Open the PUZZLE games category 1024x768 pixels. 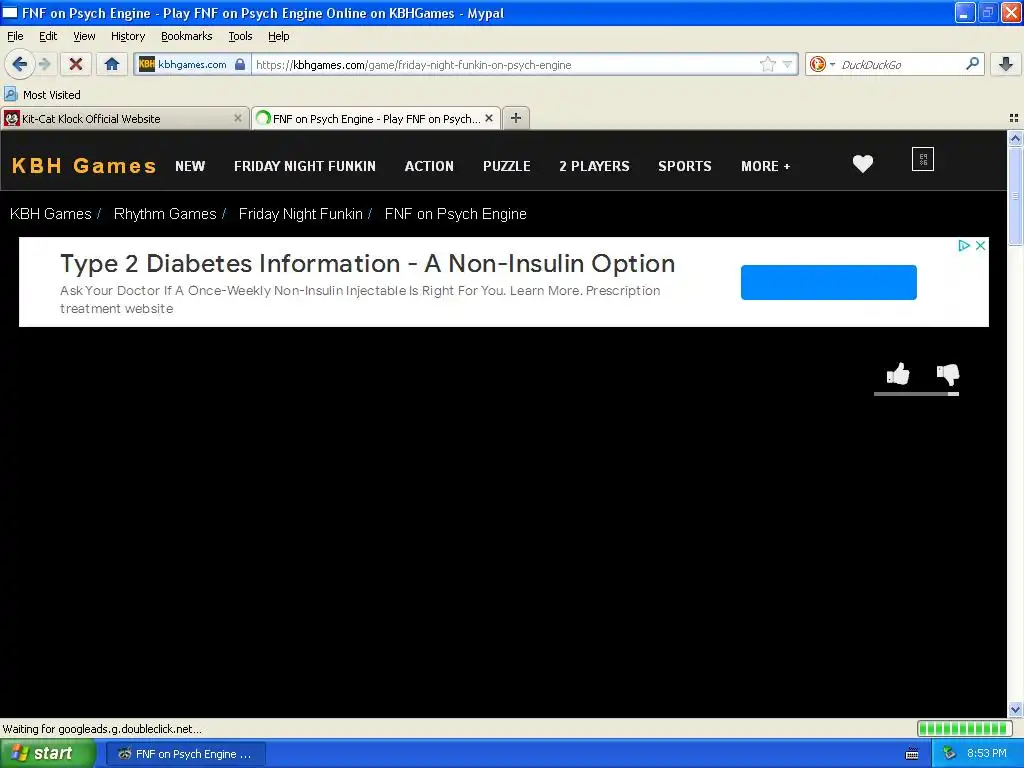click(507, 166)
